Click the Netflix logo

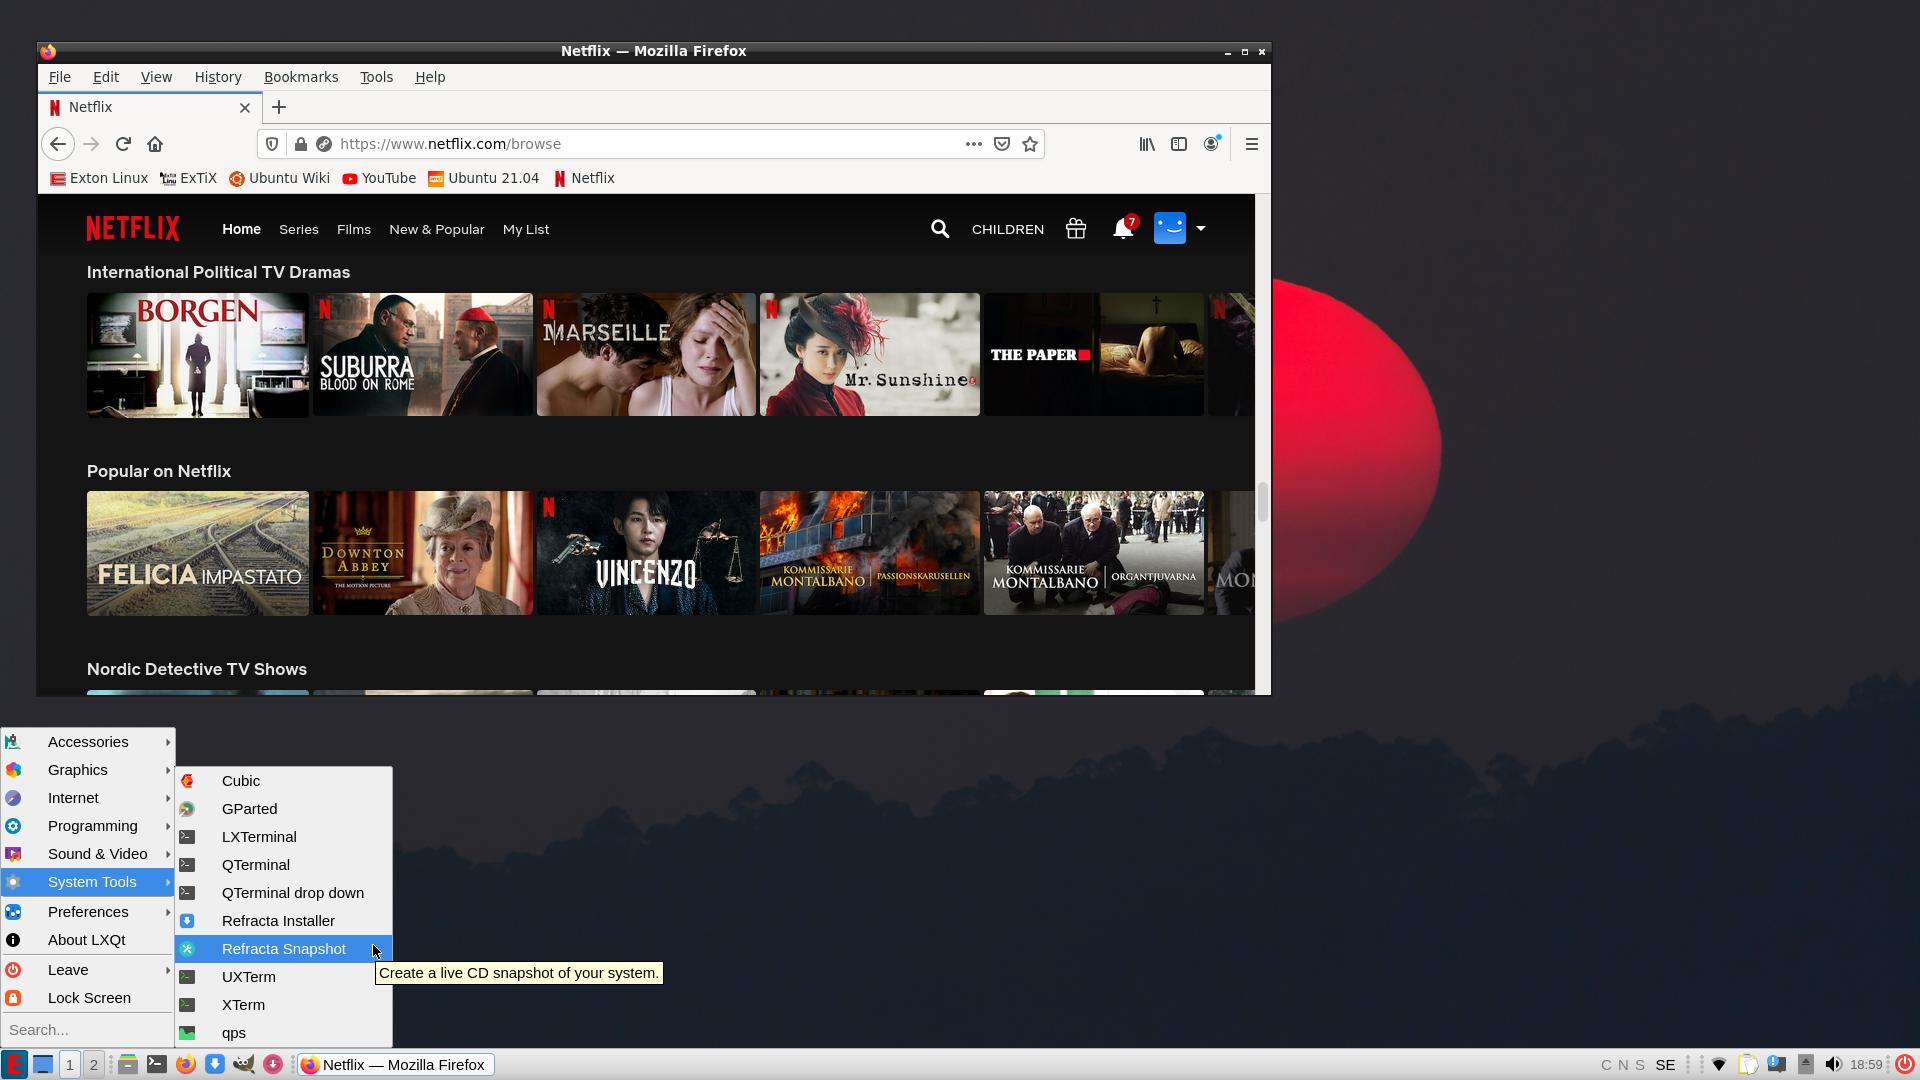133,229
